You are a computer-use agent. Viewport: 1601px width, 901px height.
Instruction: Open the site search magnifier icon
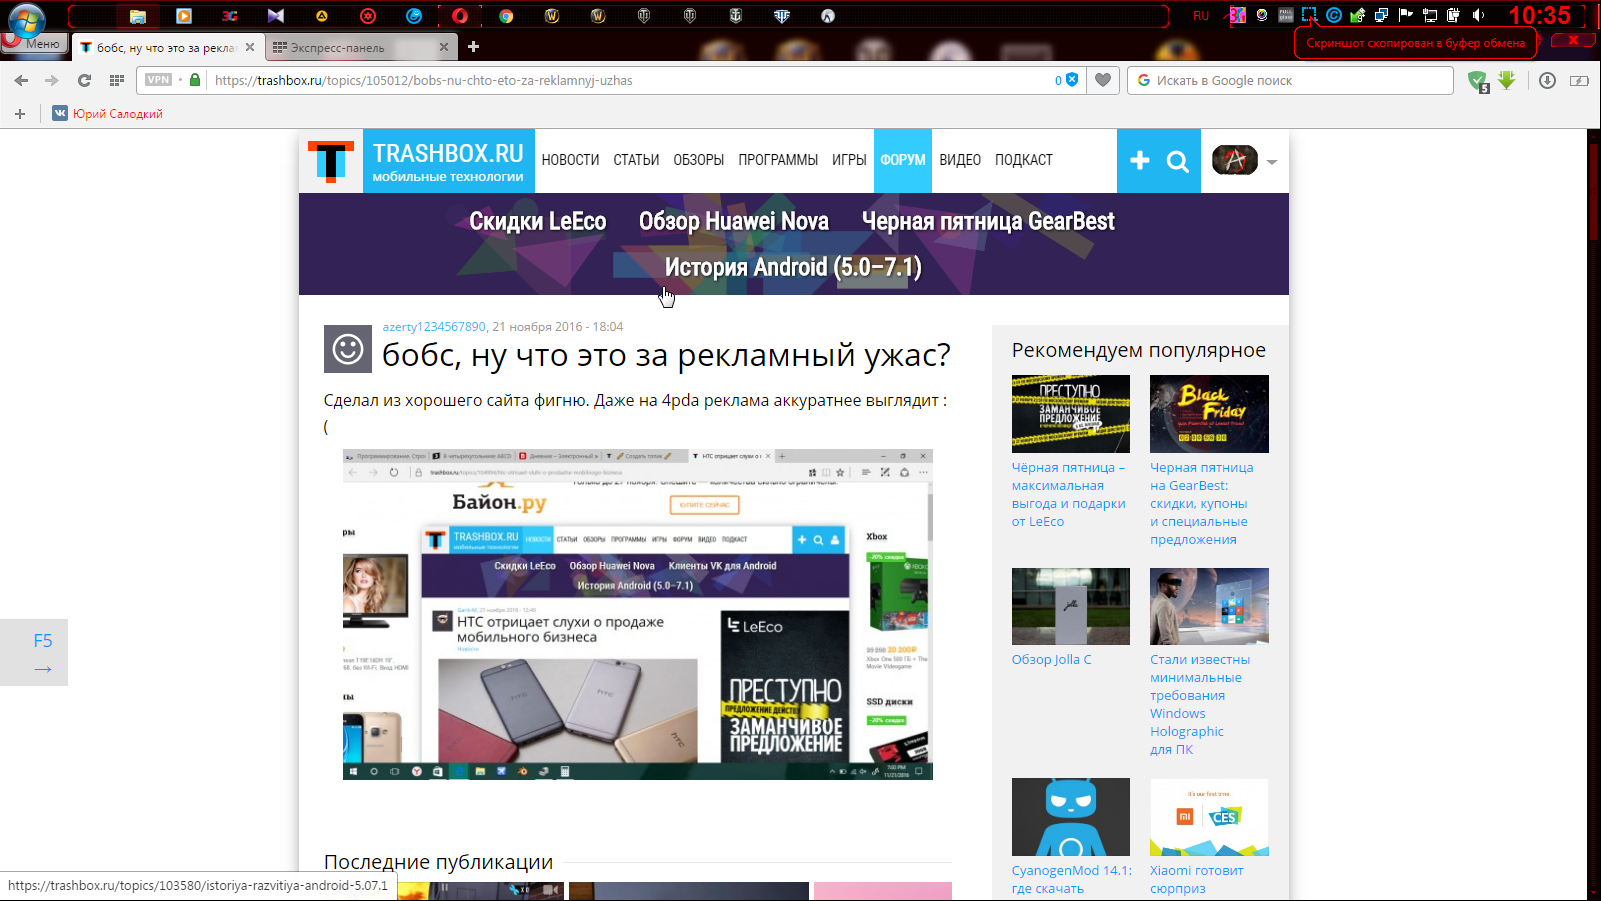point(1178,161)
